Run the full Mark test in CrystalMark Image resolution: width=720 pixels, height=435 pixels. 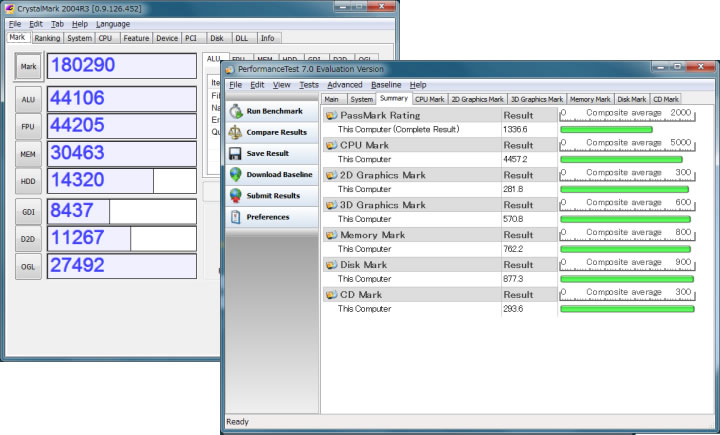[28, 67]
